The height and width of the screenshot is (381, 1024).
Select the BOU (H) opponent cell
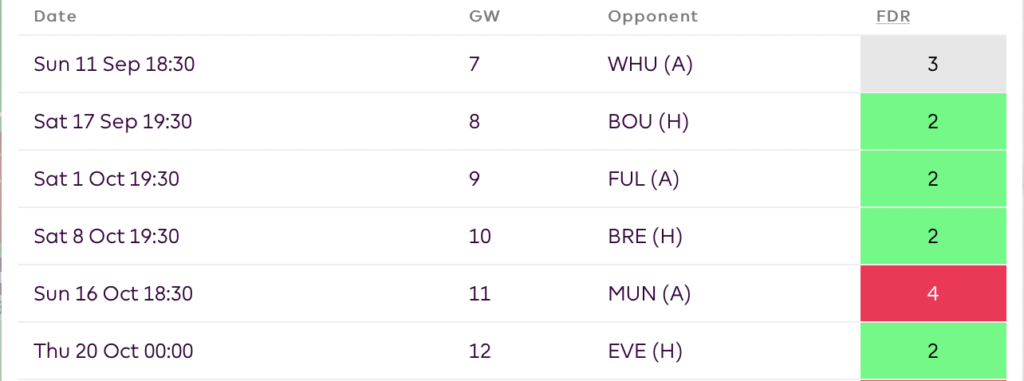tap(648, 122)
